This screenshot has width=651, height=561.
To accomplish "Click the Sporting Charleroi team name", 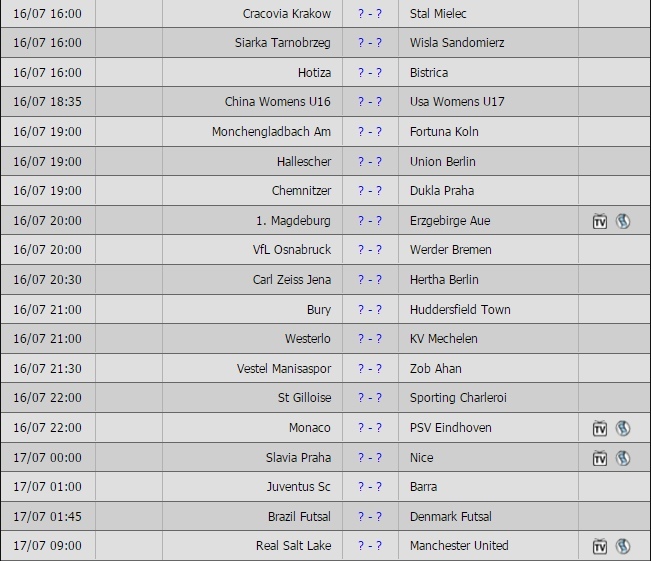I will (x=458, y=398).
